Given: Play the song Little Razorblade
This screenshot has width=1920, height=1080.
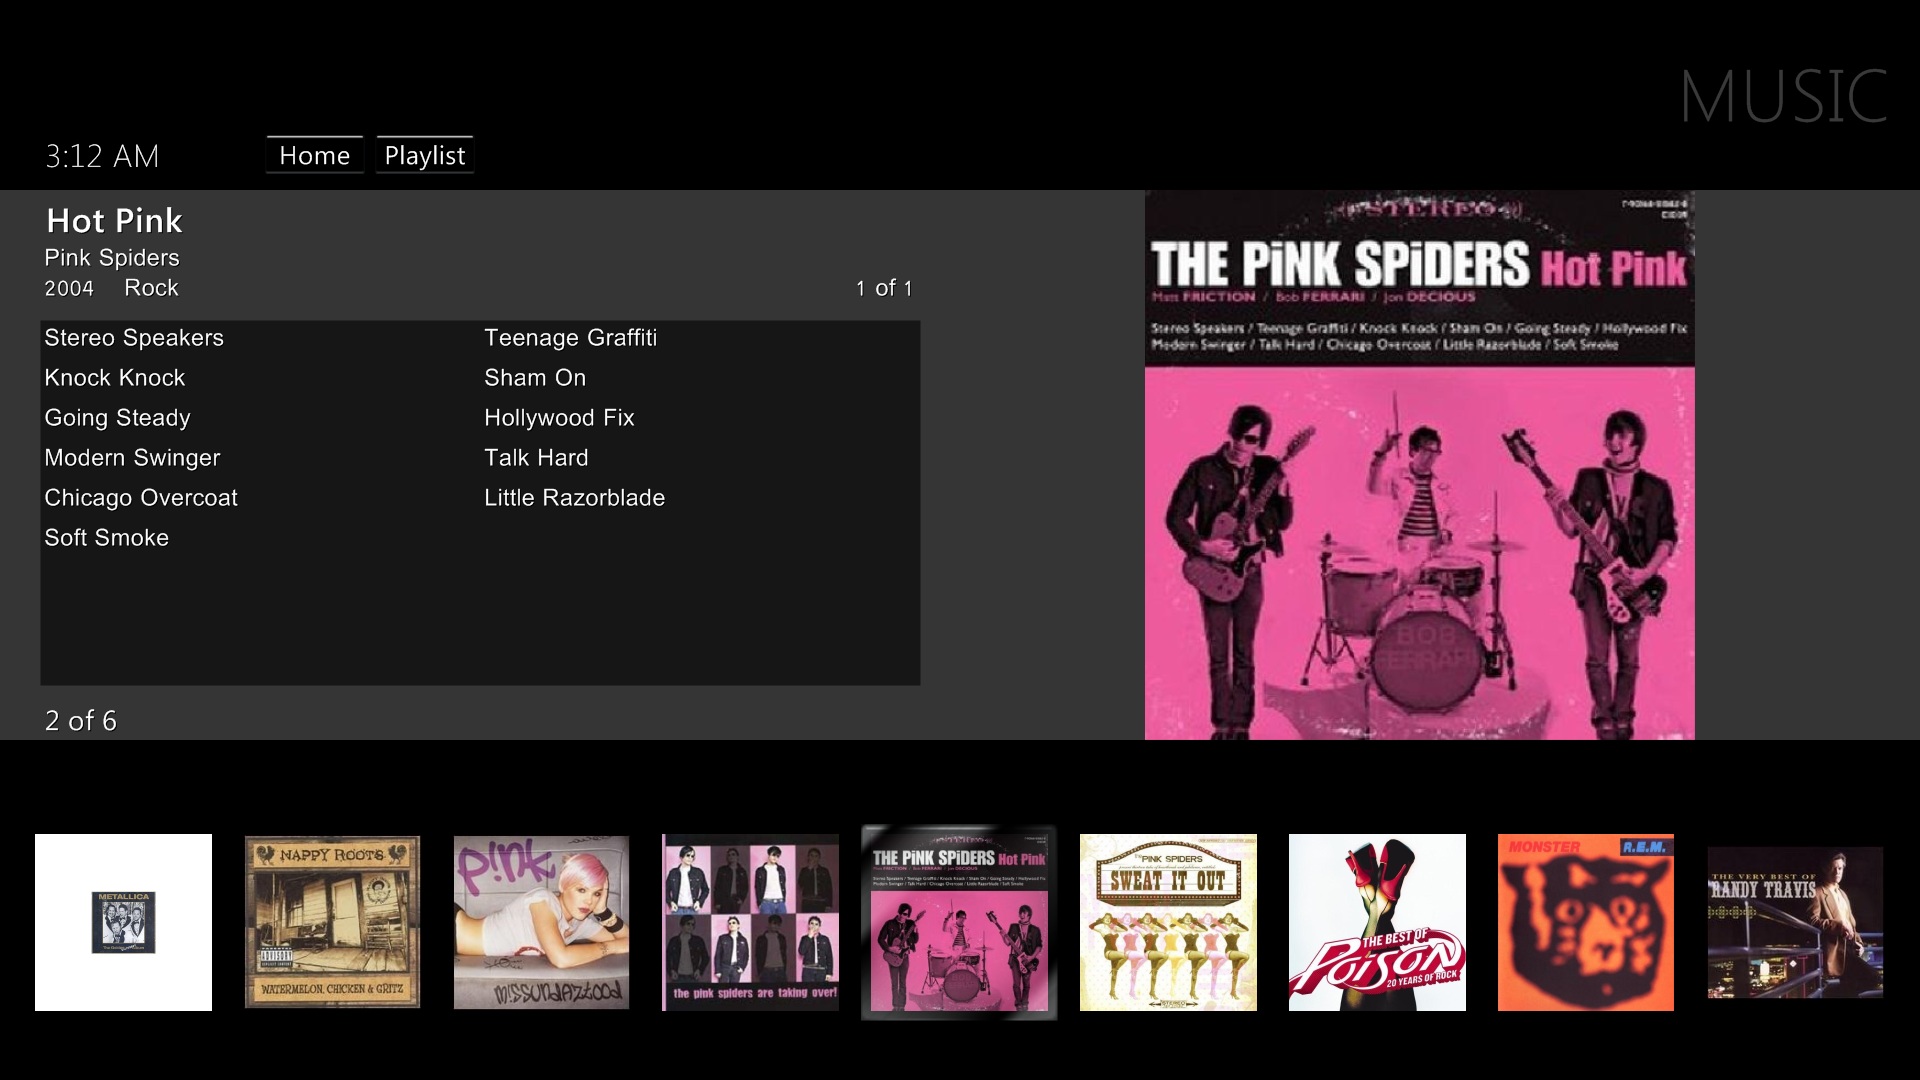Looking at the screenshot, I should click(575, 498).
